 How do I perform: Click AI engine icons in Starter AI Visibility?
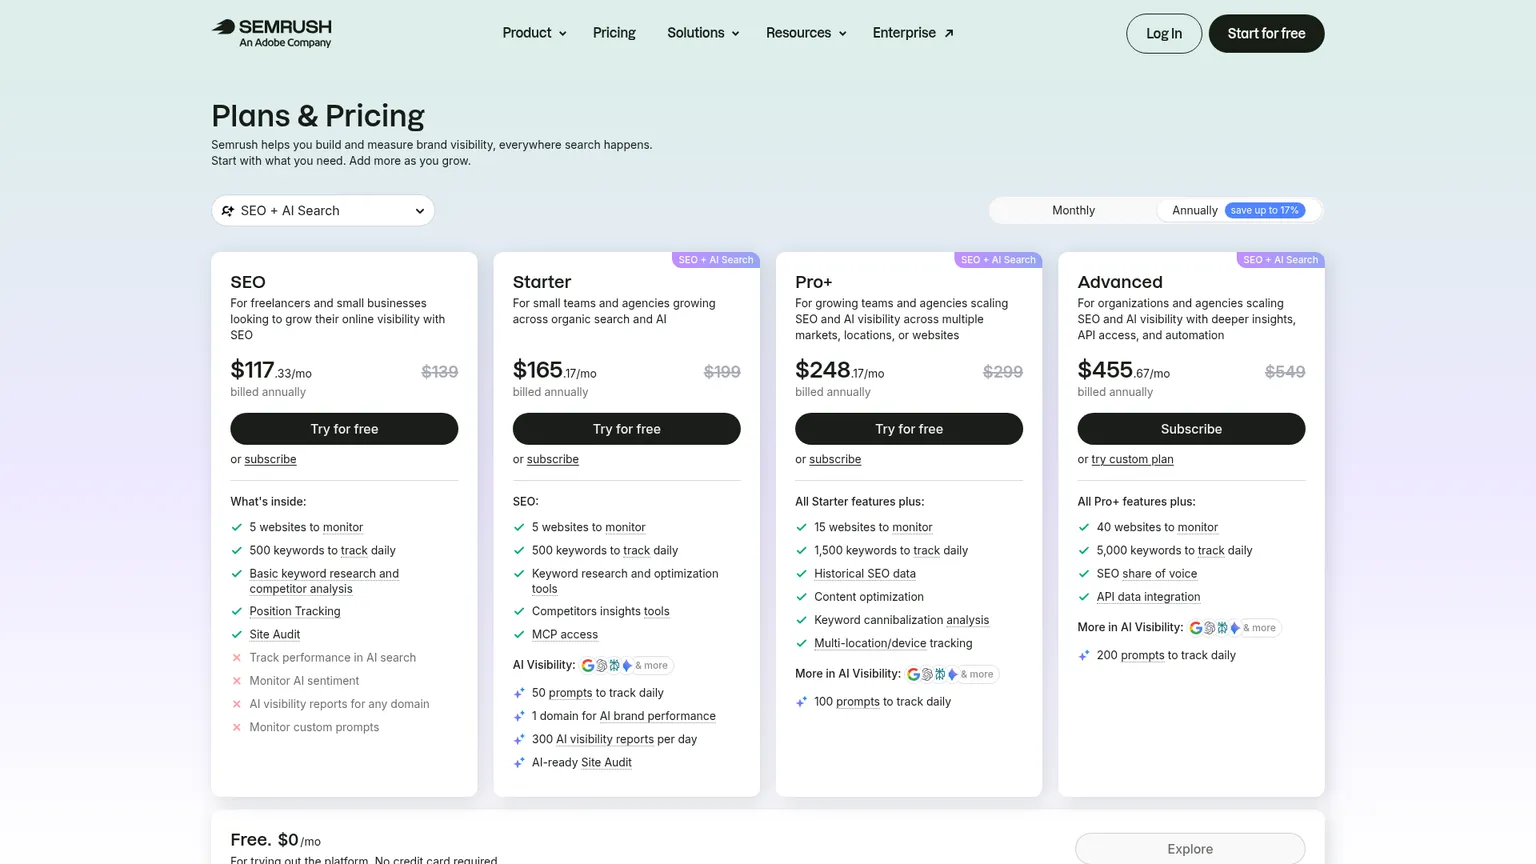click(x=606, y=665)
